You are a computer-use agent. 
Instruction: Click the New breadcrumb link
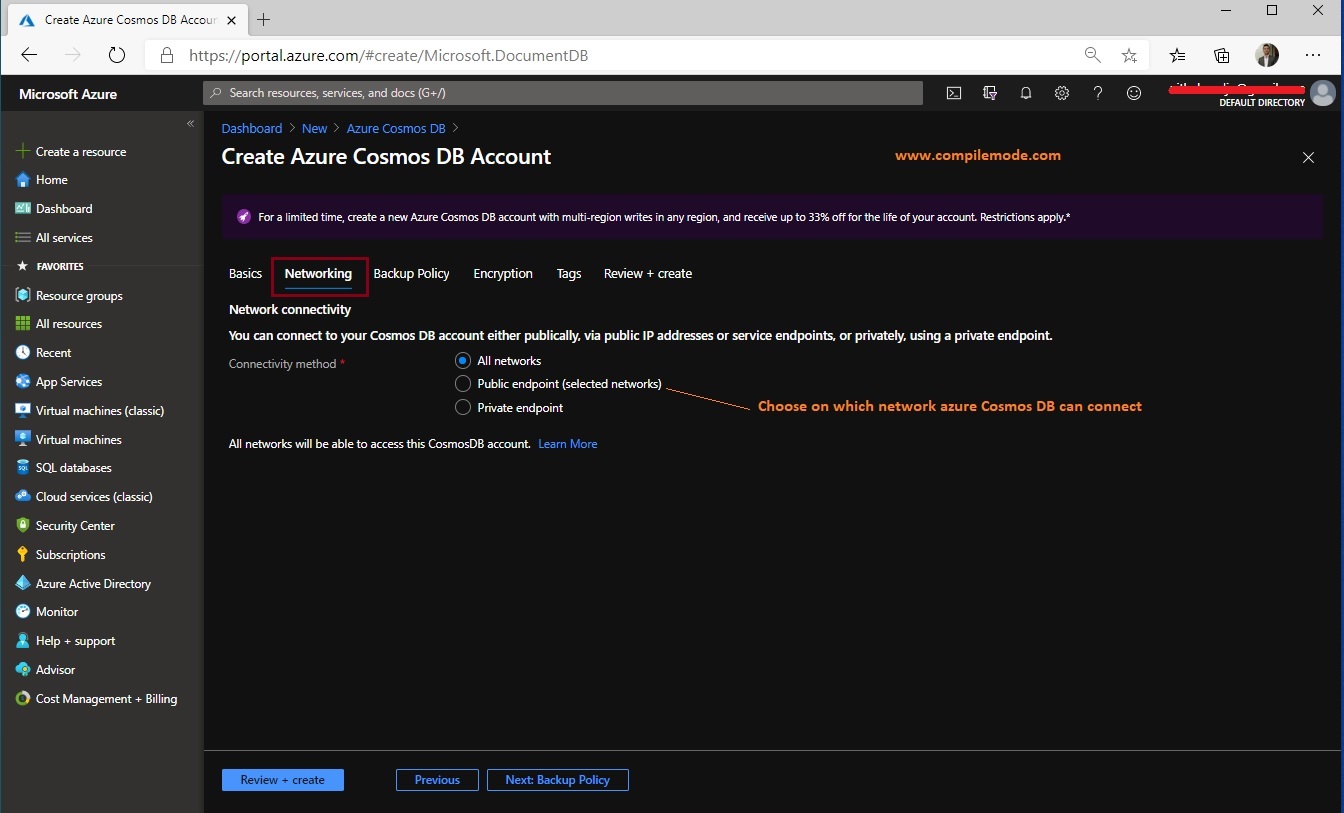click(x=315, y=129)
